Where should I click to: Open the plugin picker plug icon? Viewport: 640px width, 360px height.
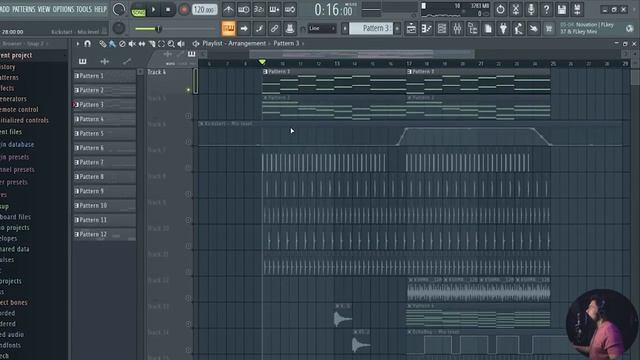click(x=503, y=29)
